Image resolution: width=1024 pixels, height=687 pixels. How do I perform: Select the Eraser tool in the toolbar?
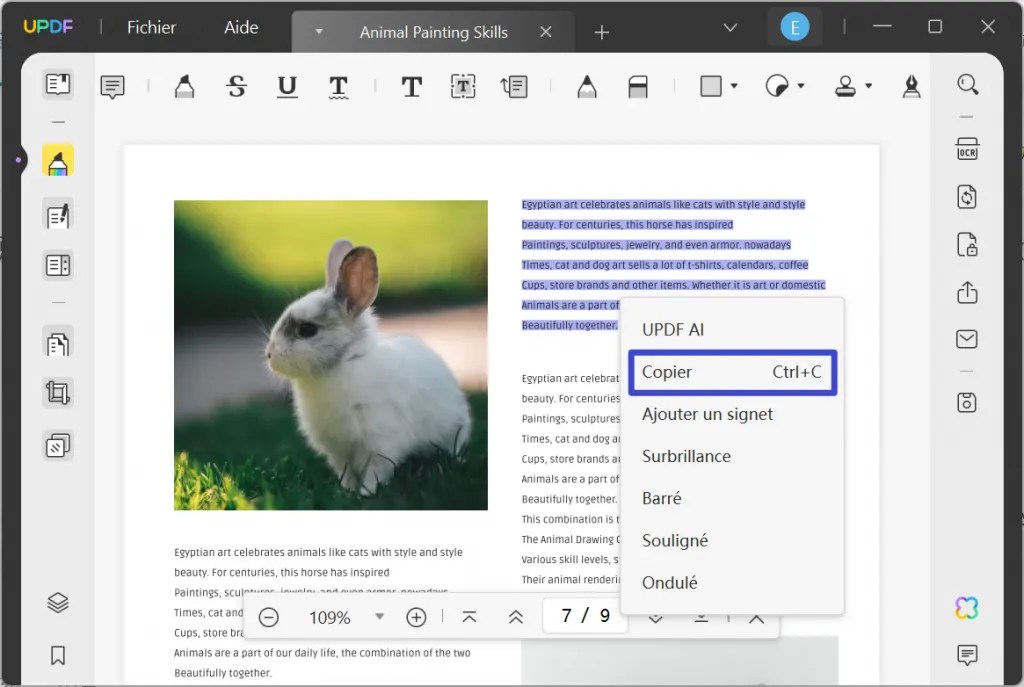638,86
